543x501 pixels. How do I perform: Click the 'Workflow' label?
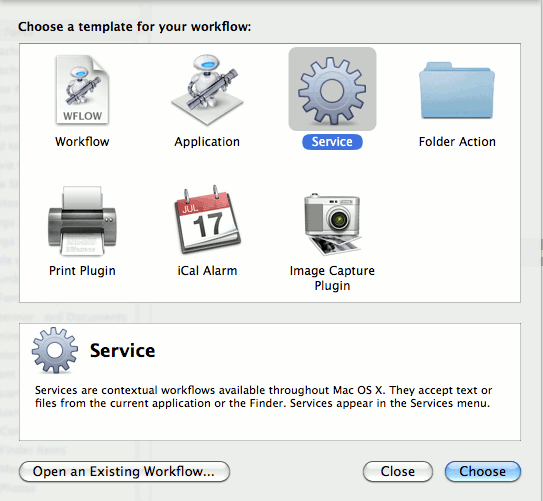82,142
